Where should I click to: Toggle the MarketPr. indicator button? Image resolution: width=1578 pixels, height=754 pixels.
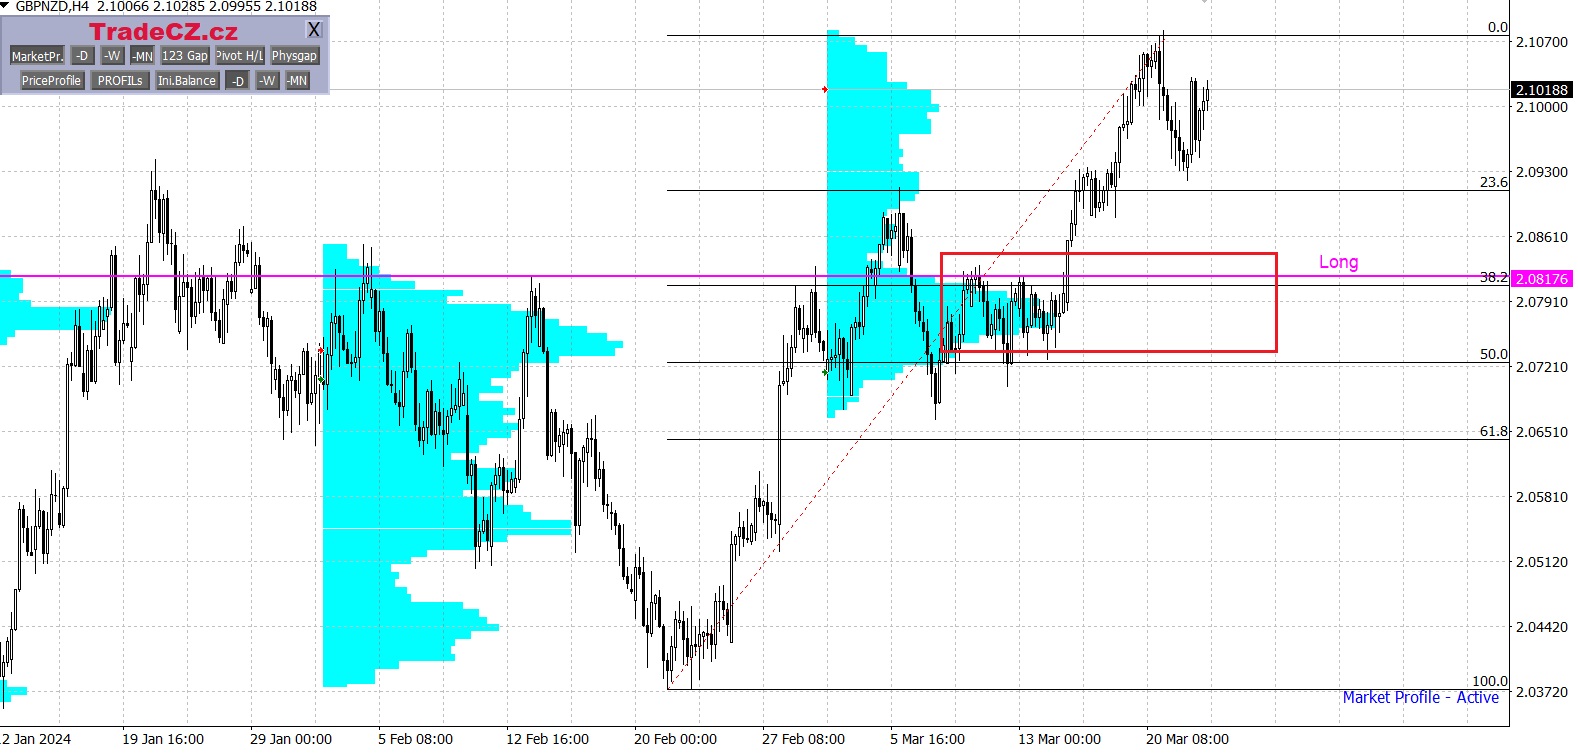point(37,56)
